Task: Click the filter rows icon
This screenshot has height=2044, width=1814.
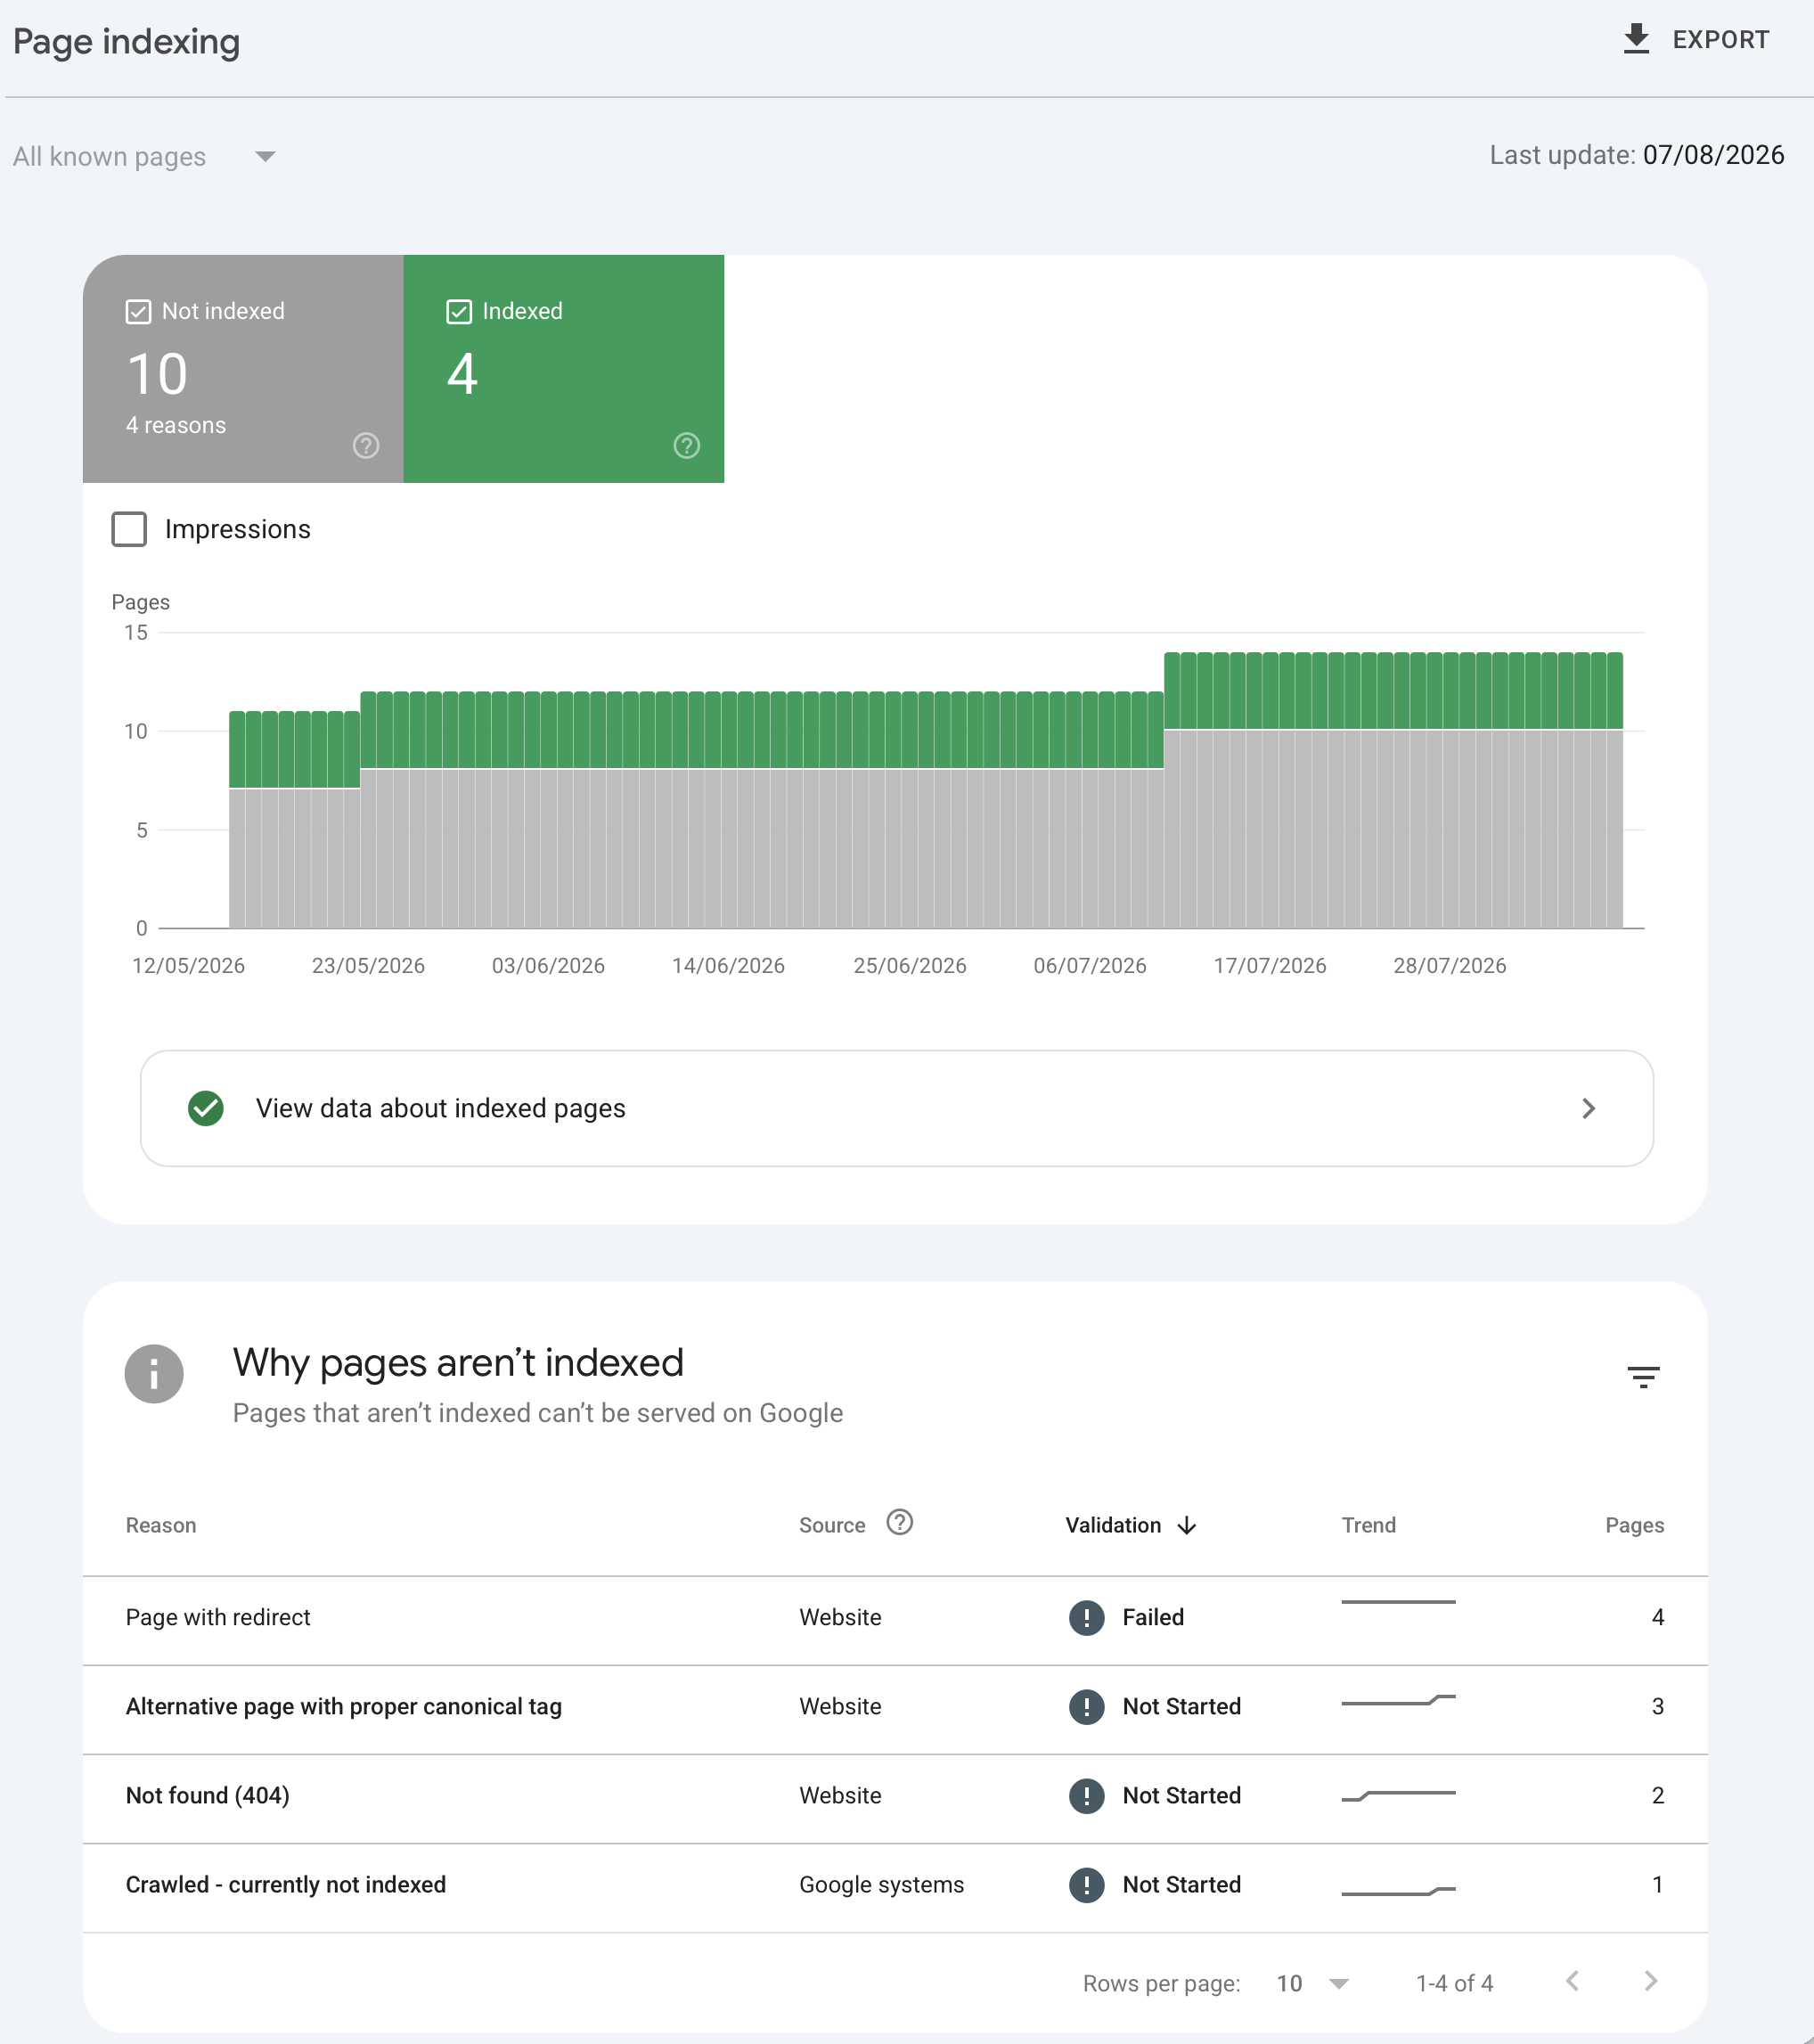Action: click(1643, 1377)
